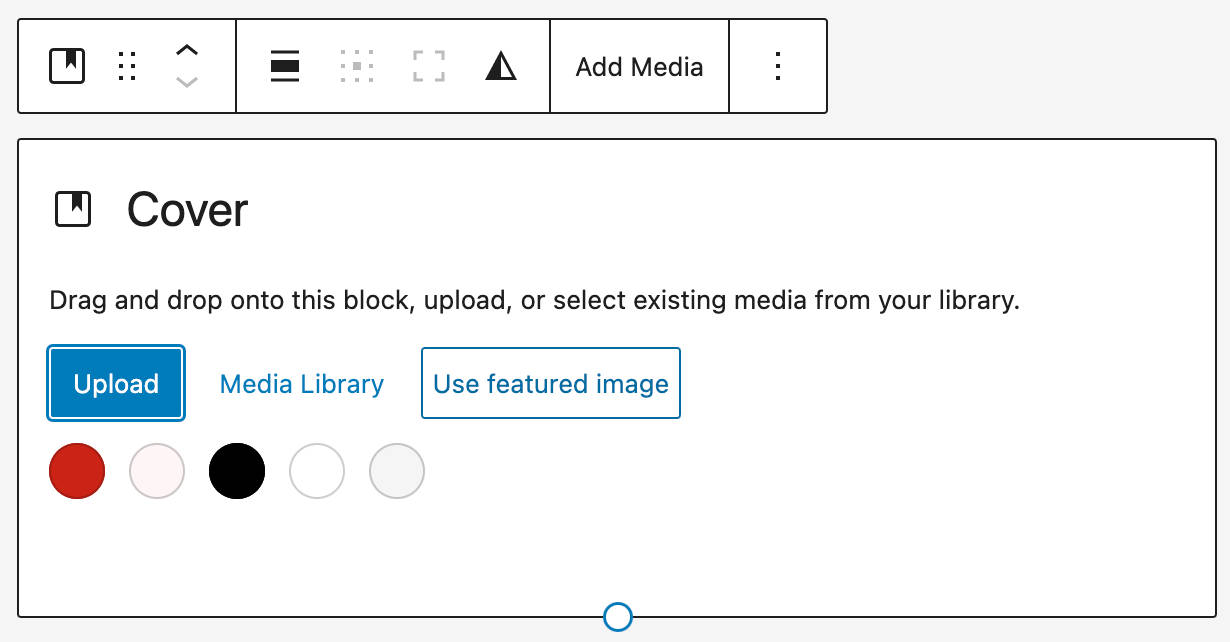Click the Upload button
Screen dimensions: 1230x642
[x=115, y=383]
